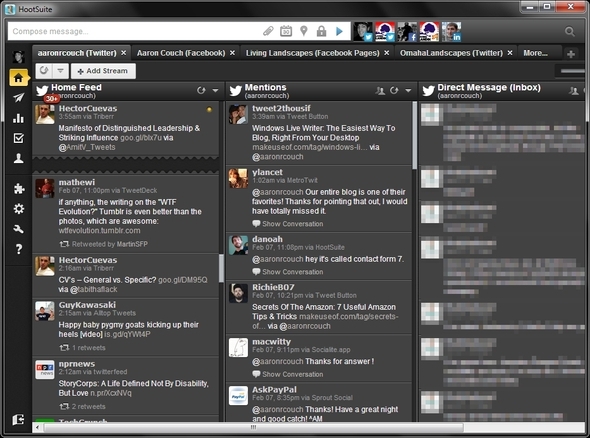The height and width of the screenshot is (438, 590).
Task: Open Analytics bar chart sidebar icon
Action: click(18, 118)
